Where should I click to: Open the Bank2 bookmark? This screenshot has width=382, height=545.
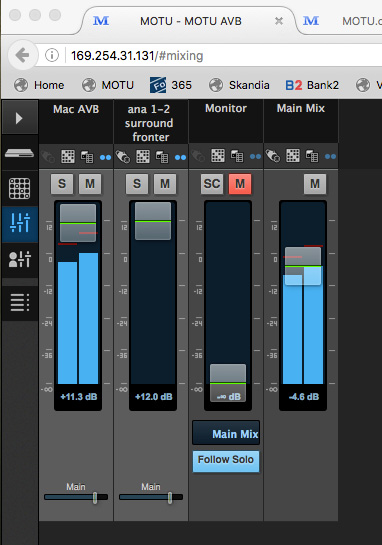click(312, 85)
